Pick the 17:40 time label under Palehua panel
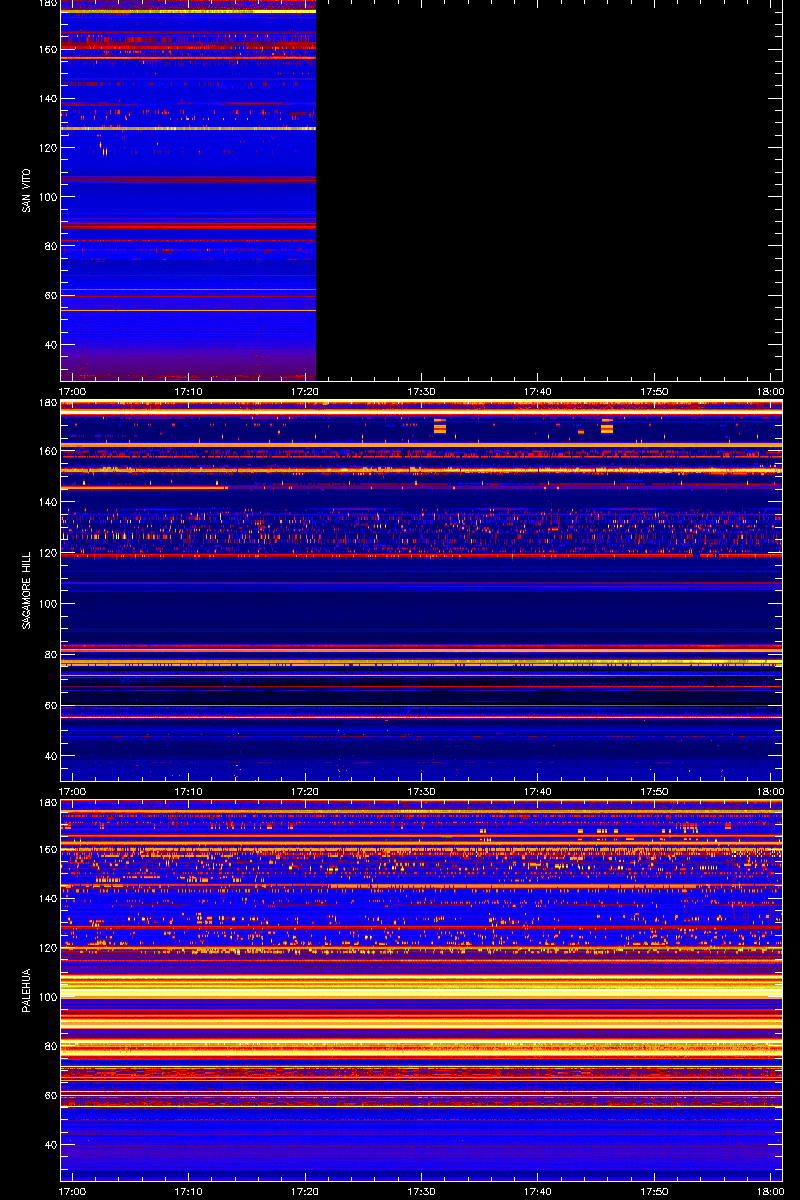 point(538,1192)
